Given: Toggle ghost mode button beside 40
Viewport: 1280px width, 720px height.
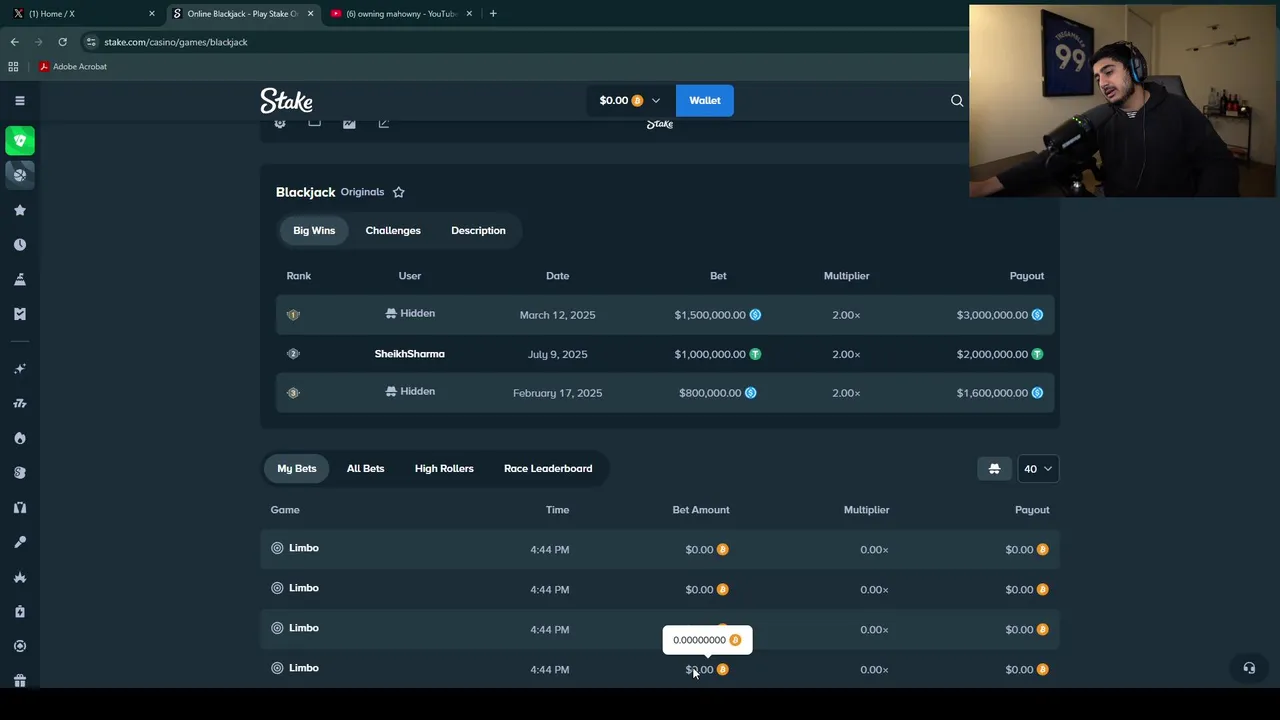Looking at the screenshot, I should (994, 469).
